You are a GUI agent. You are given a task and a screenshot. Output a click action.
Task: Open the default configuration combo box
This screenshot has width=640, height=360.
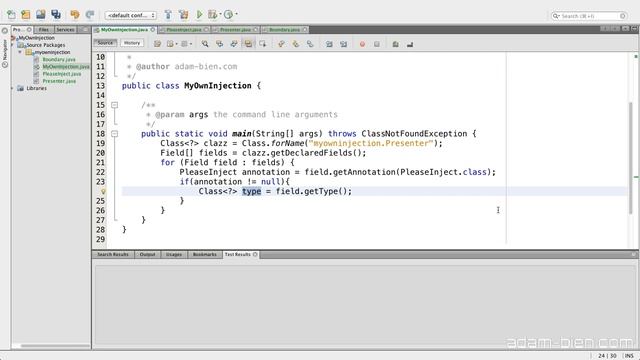point(131,16)
